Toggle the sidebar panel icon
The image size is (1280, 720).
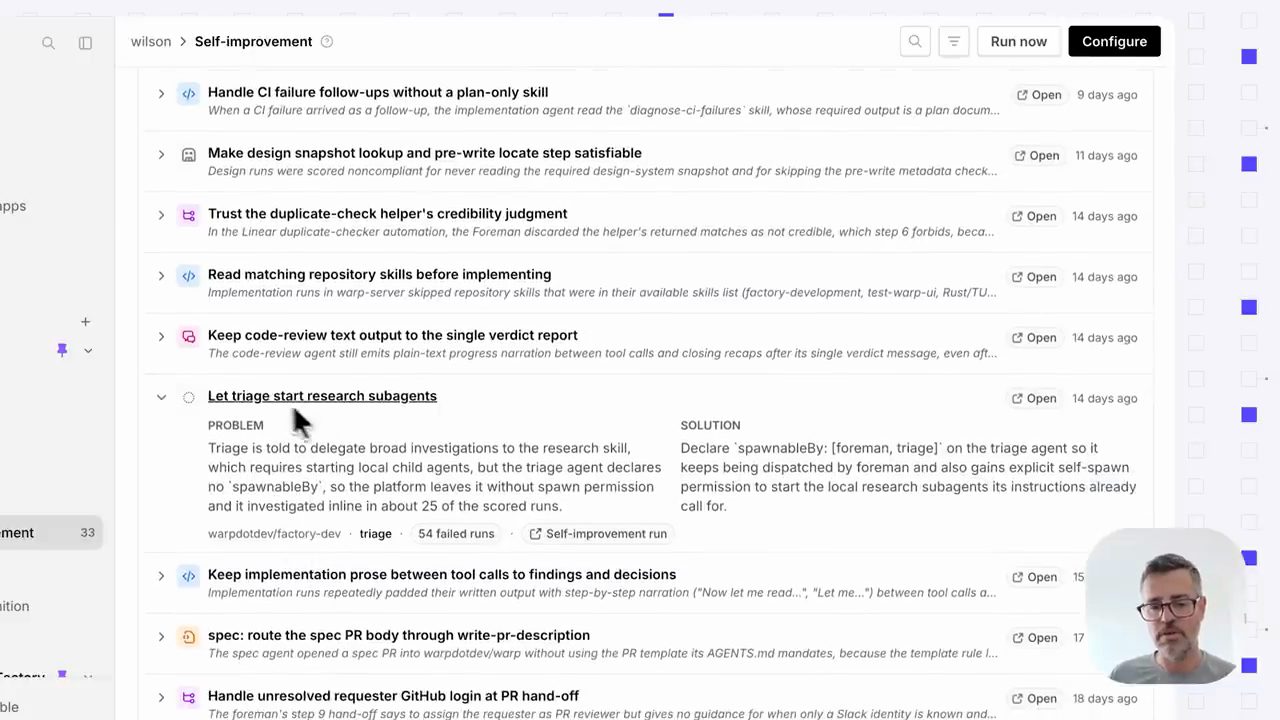85,43
